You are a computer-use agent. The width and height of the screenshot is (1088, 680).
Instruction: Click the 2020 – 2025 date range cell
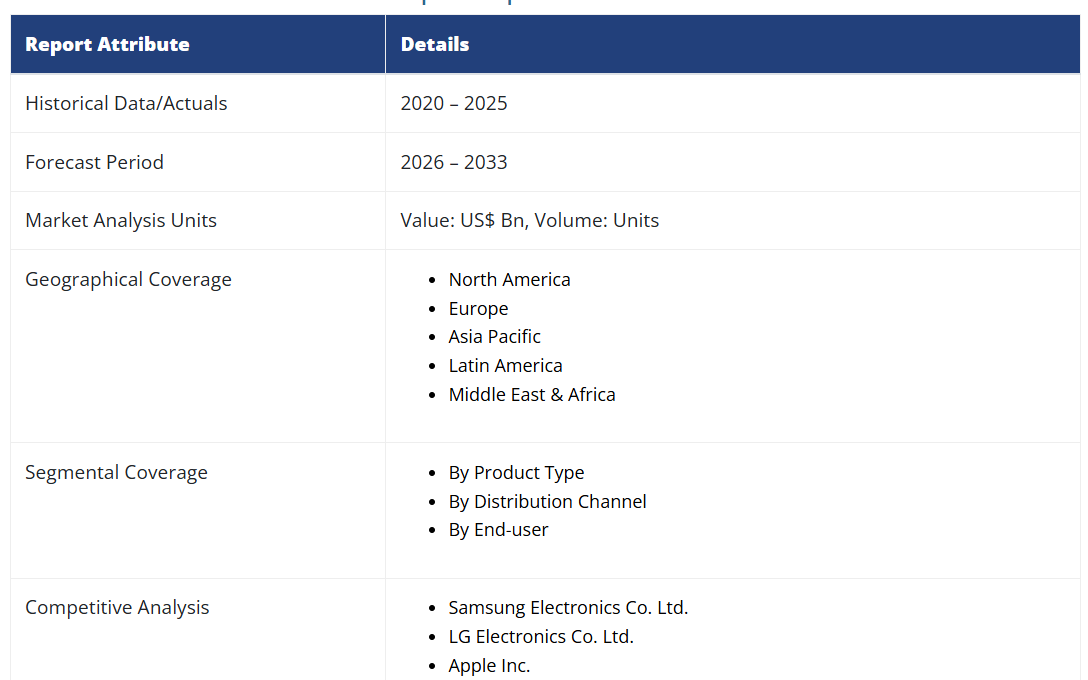[453, 103]
